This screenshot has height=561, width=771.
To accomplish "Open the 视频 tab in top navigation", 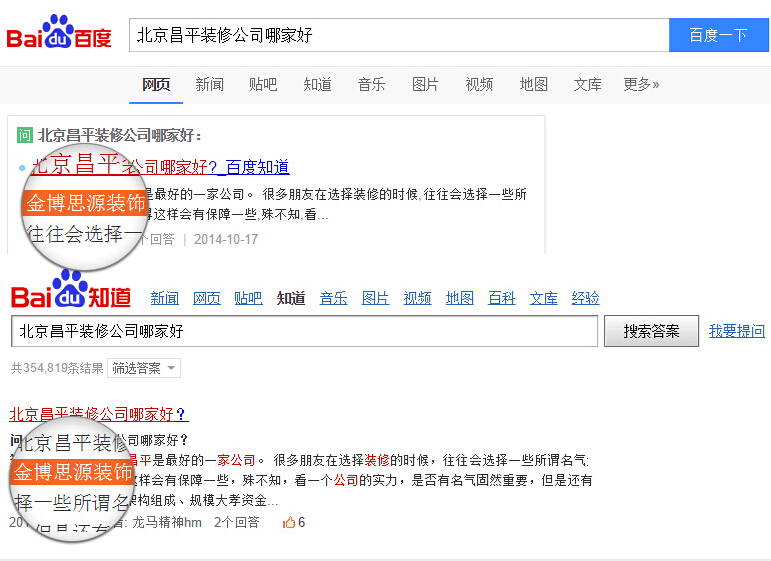I will point(479,85).
